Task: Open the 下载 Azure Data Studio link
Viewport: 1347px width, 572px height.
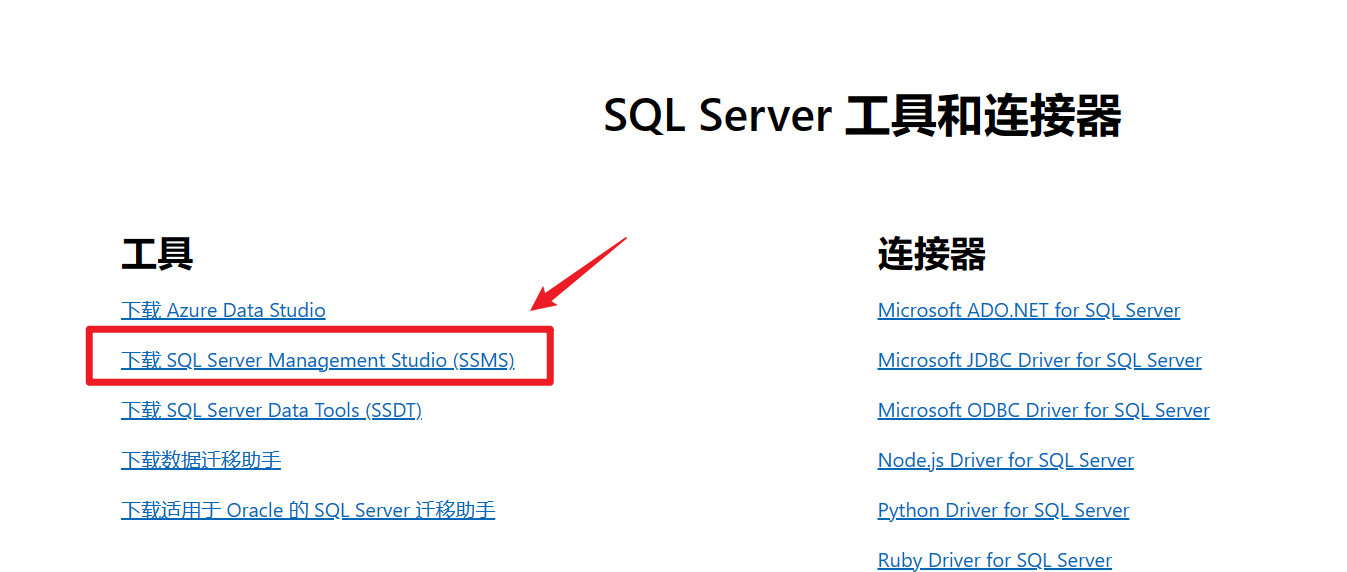Action: tap(223, 310)
